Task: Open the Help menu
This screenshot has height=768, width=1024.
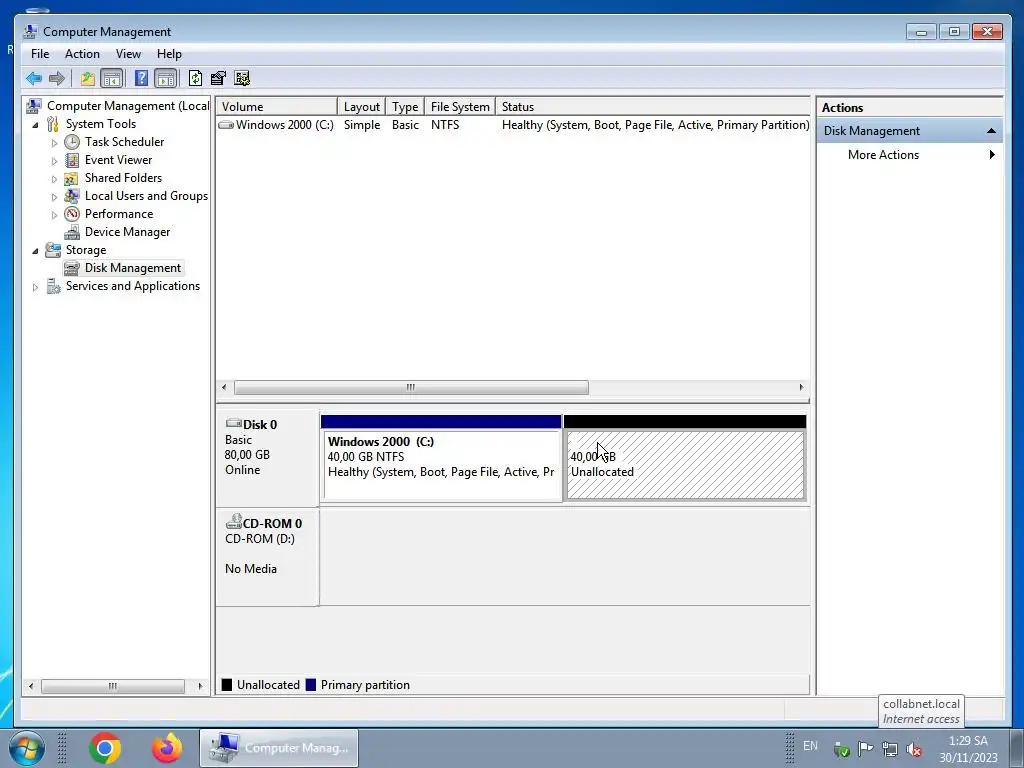Action: click(169, 54)
